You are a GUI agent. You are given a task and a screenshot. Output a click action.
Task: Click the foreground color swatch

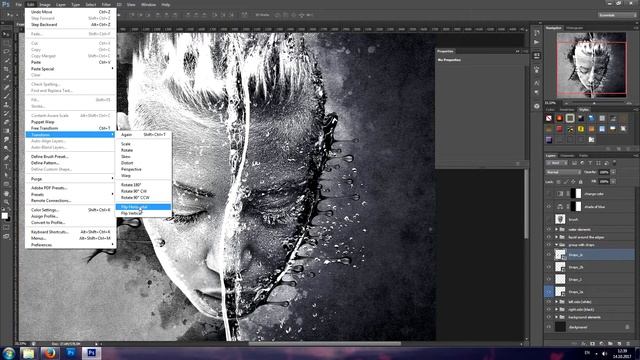(x=4, y=215)
